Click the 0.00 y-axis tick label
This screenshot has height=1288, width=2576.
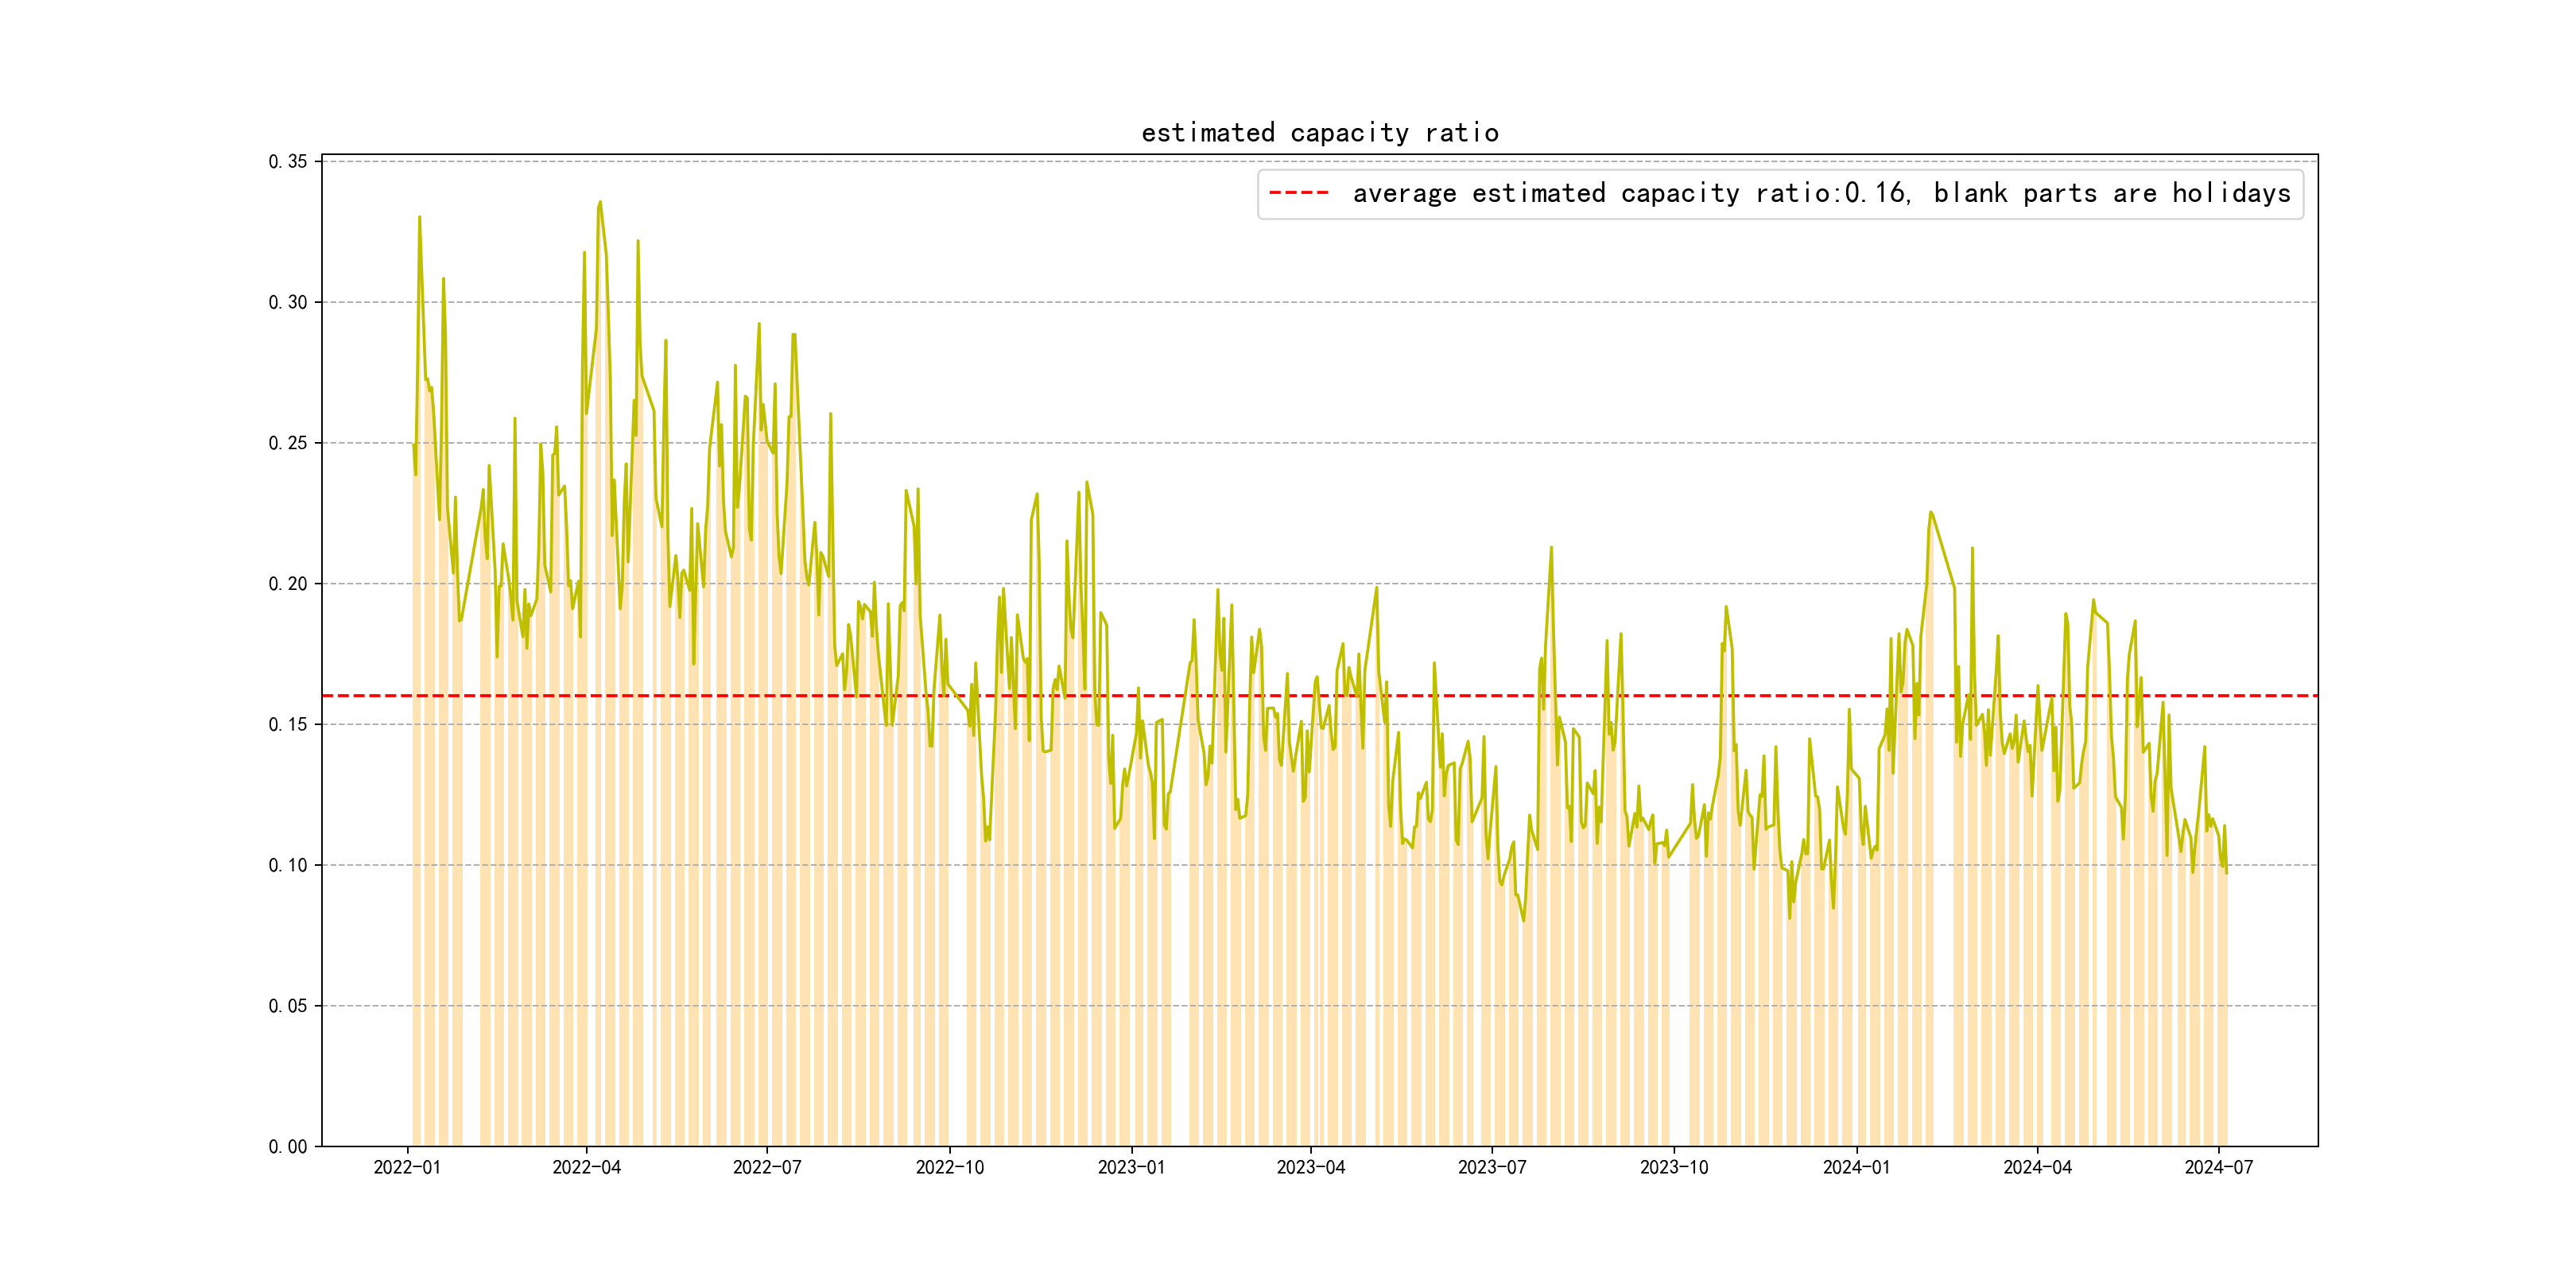[x=288, y=1147]
